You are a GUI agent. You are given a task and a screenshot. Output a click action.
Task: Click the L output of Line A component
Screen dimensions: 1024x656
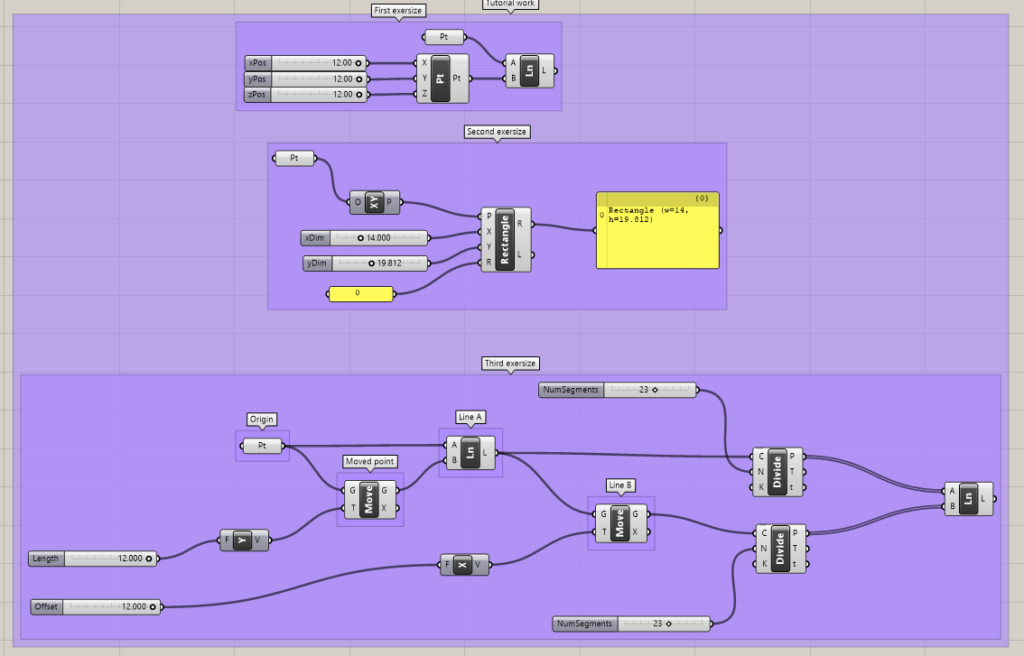pyautogui.click(x=485, y=452)
